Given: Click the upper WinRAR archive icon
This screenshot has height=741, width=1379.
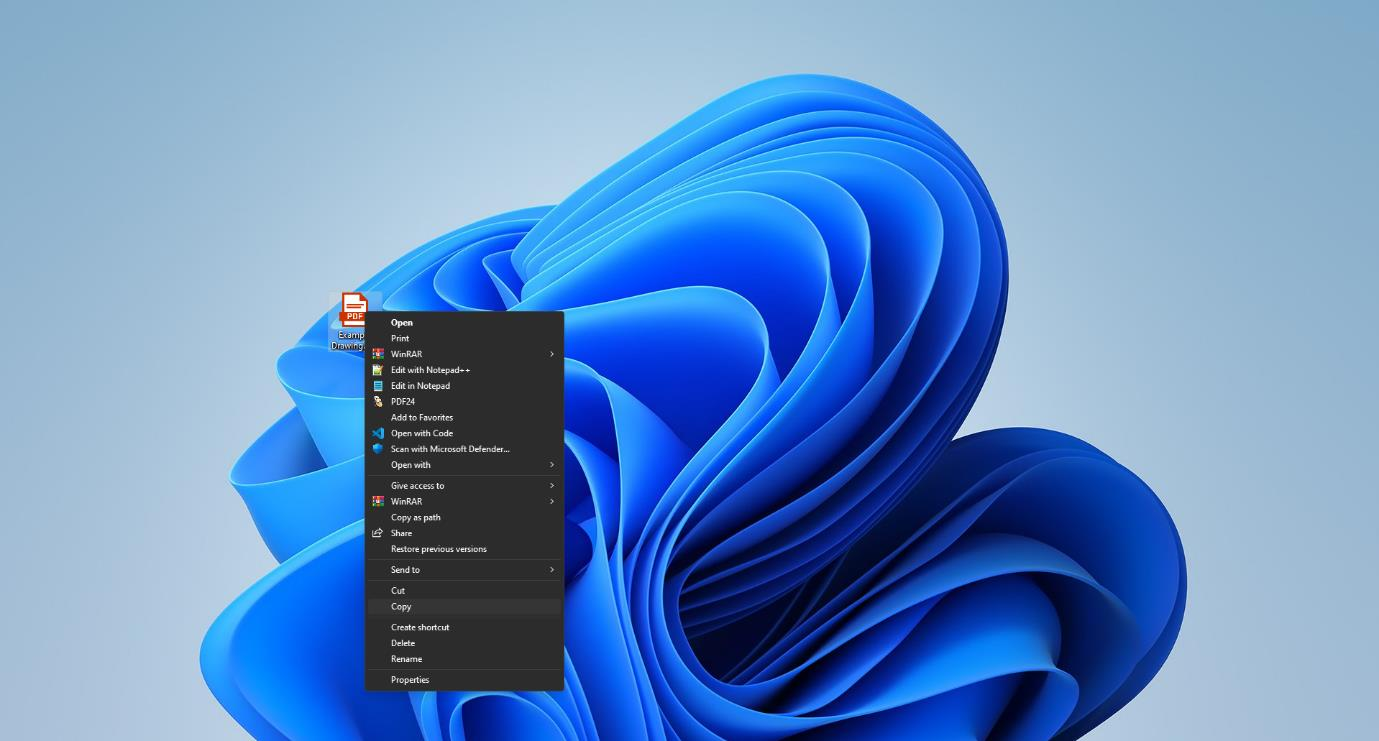Looking at the screenshot, I should click(378, 353).
